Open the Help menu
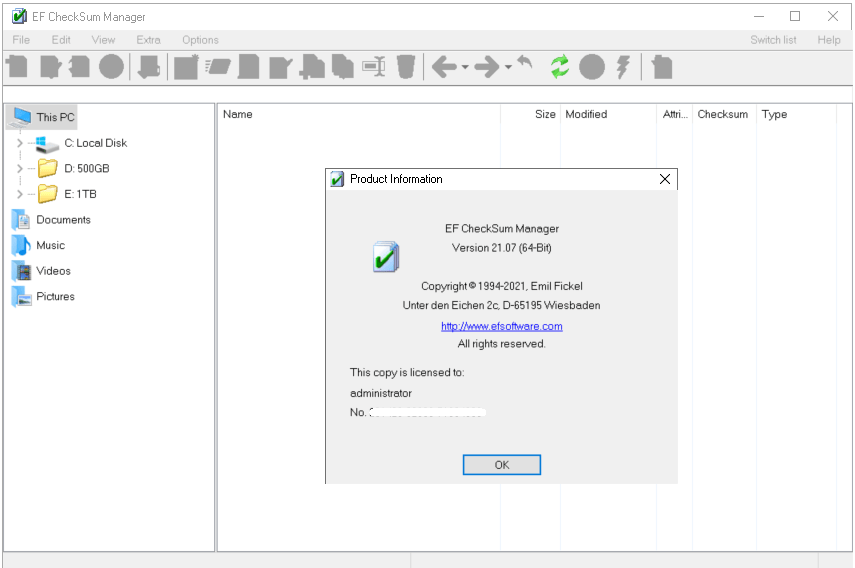The height and width of the screenshot is (568, 855). 829,40
